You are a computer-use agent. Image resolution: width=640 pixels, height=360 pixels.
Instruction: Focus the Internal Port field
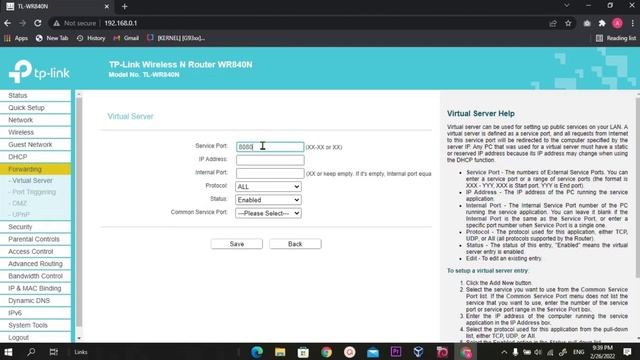[x=270, y=173]
